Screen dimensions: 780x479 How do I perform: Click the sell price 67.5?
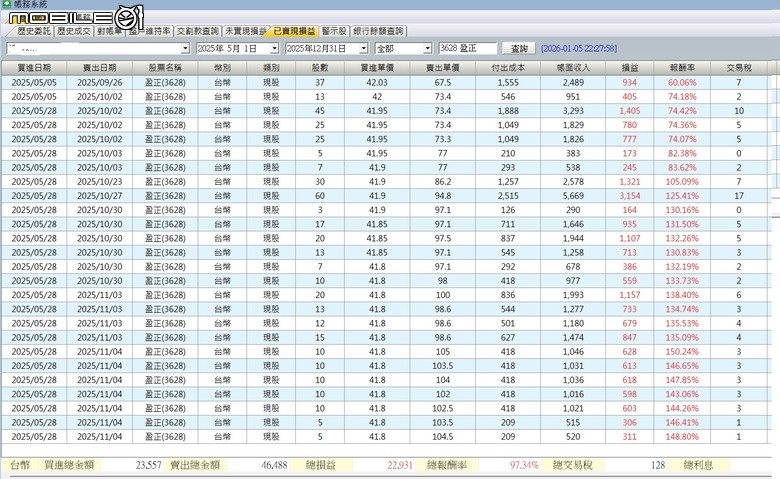tap(443, 83)
